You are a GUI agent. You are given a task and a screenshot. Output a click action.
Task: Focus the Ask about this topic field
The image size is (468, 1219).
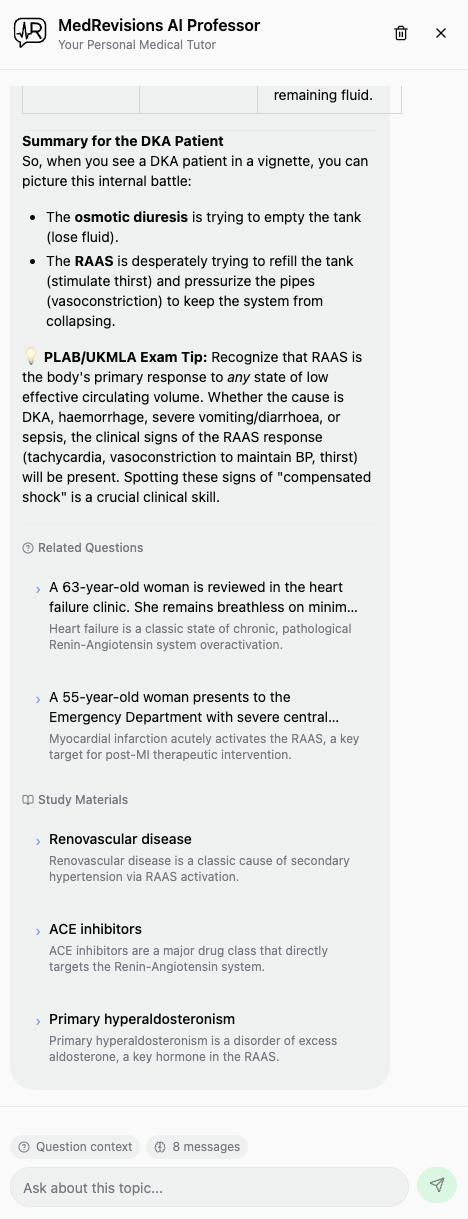[210, 1187]
